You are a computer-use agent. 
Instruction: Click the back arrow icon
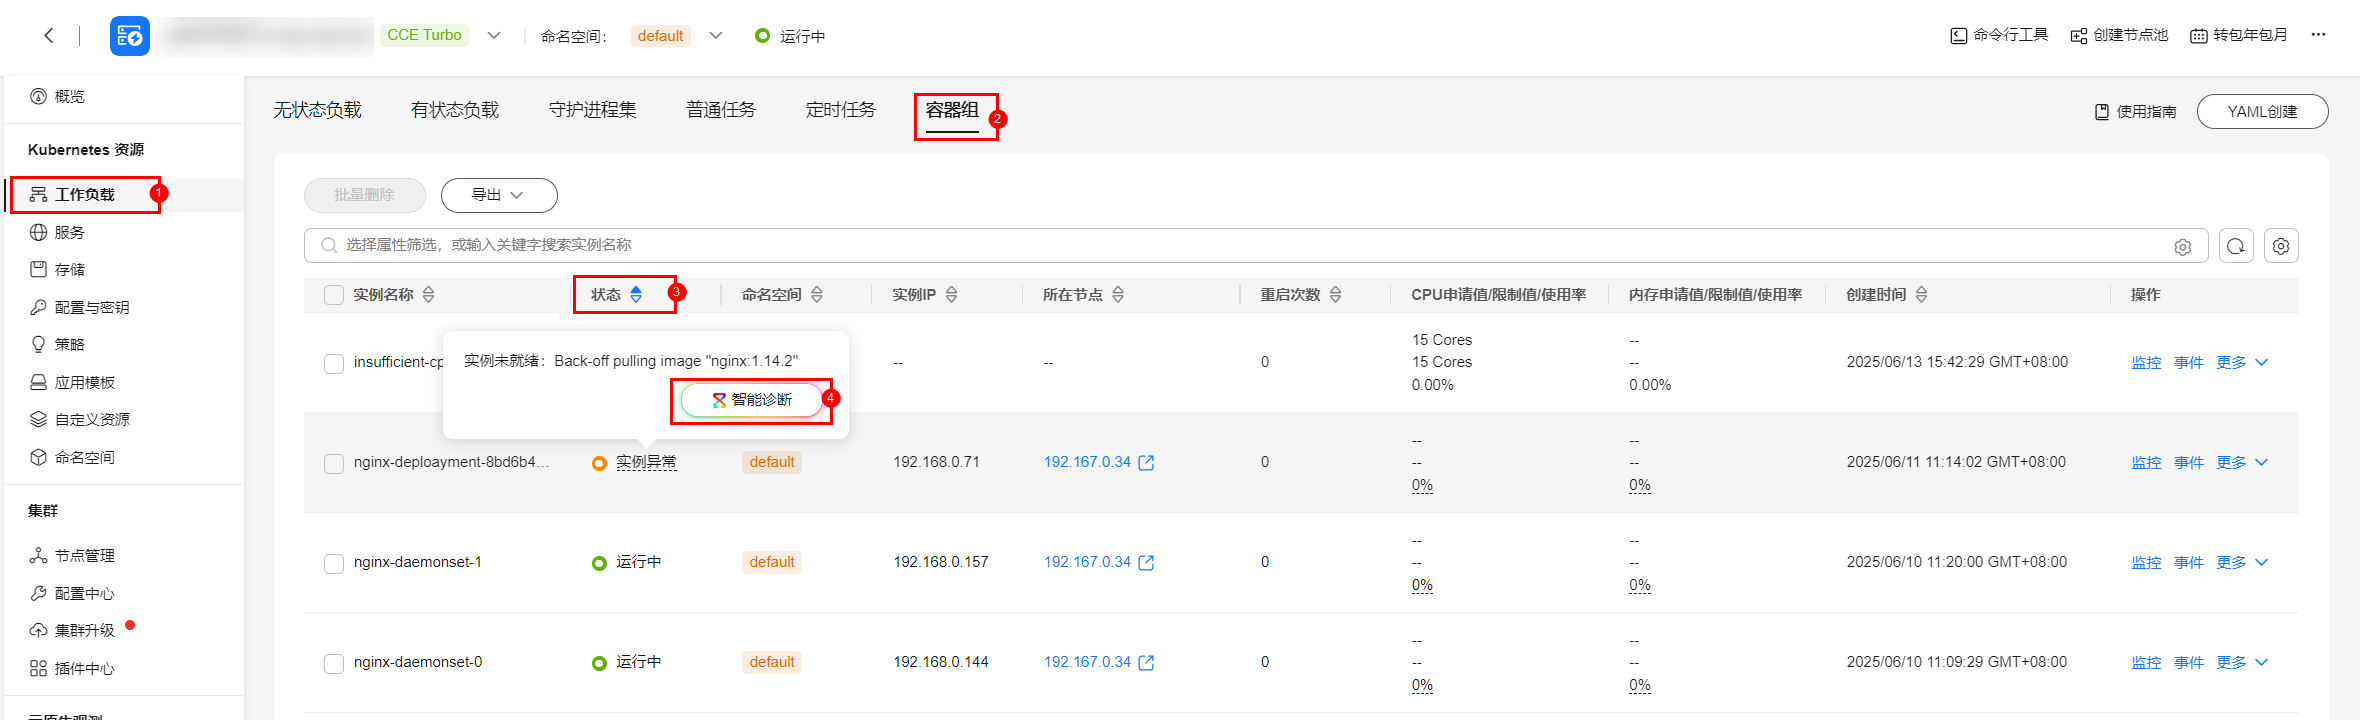click(x=49, y=36)
